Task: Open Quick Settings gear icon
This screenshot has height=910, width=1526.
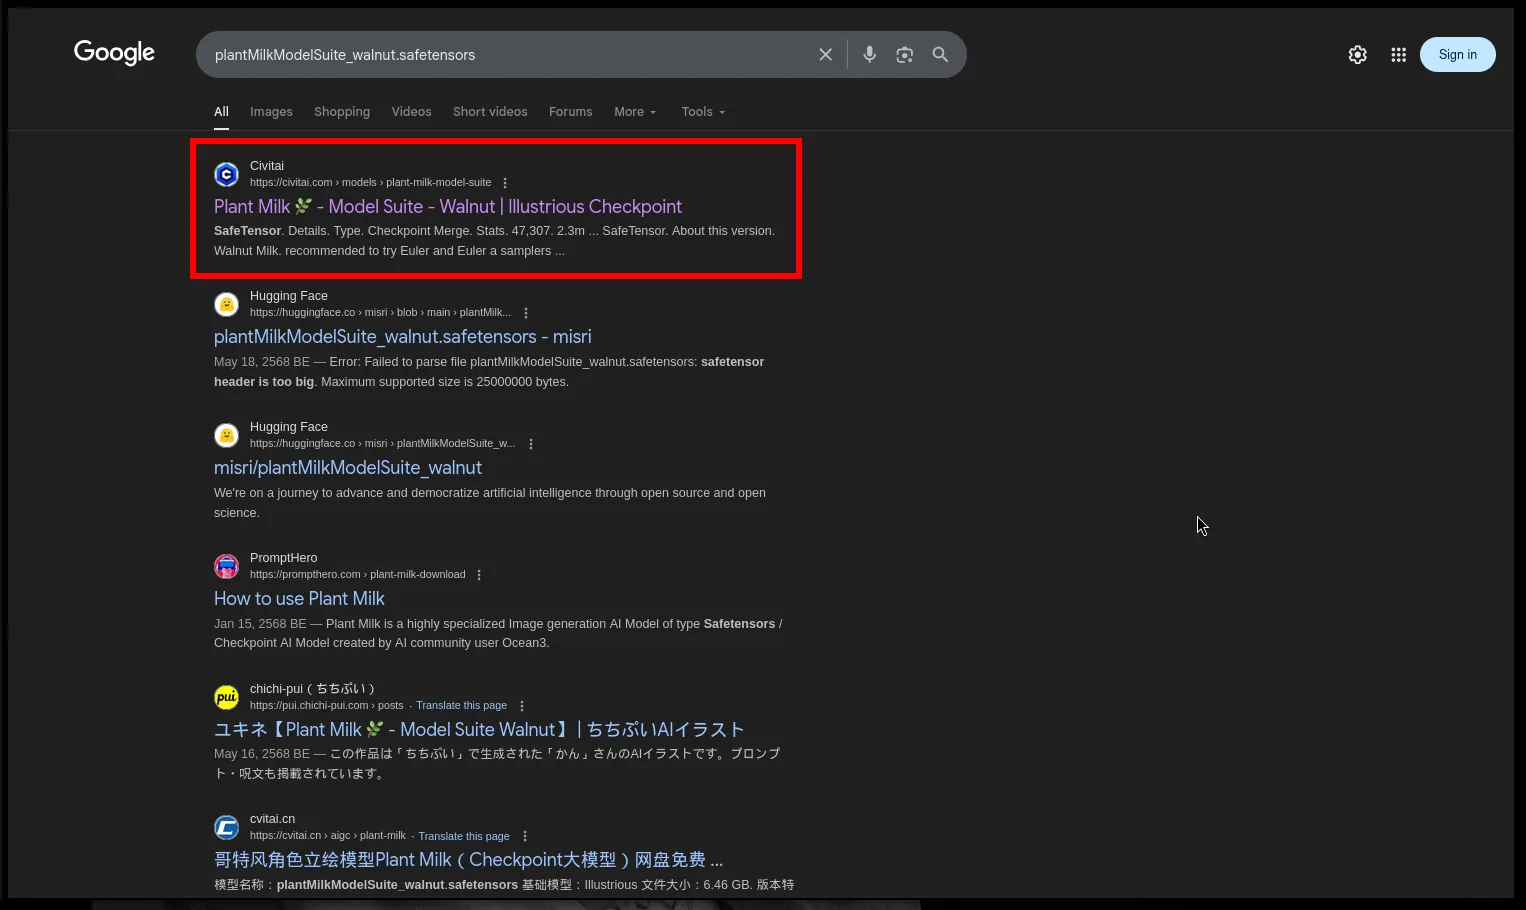Action: coord(1357,55)
